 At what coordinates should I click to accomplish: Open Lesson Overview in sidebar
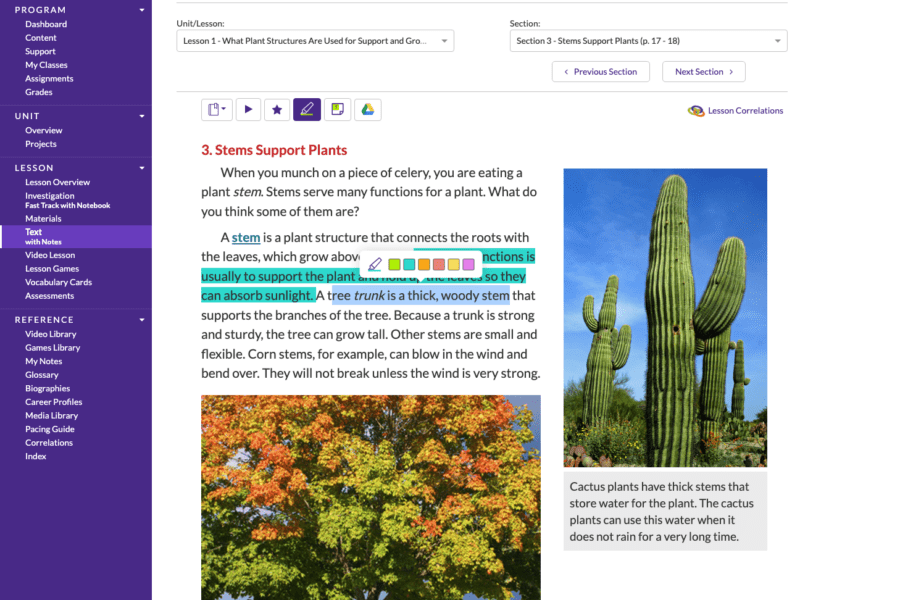57,182
